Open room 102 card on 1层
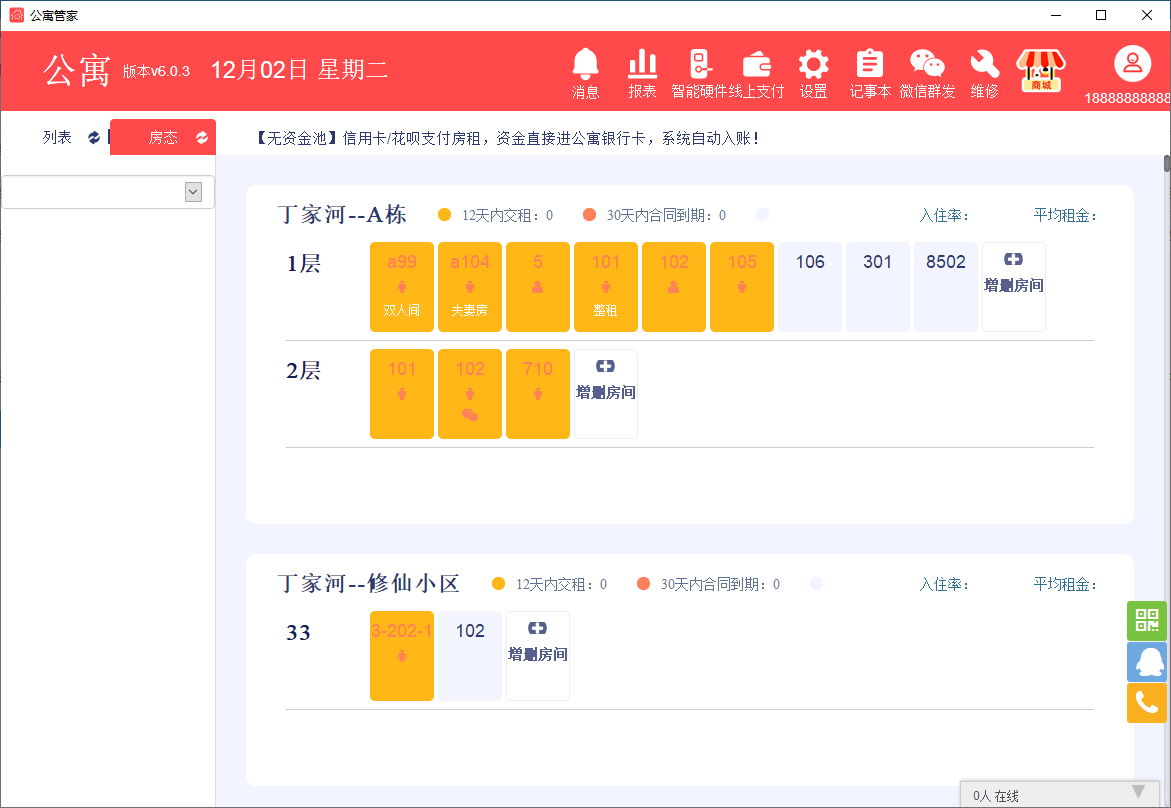Screen dimensions: 1171x808 (674, 287)
